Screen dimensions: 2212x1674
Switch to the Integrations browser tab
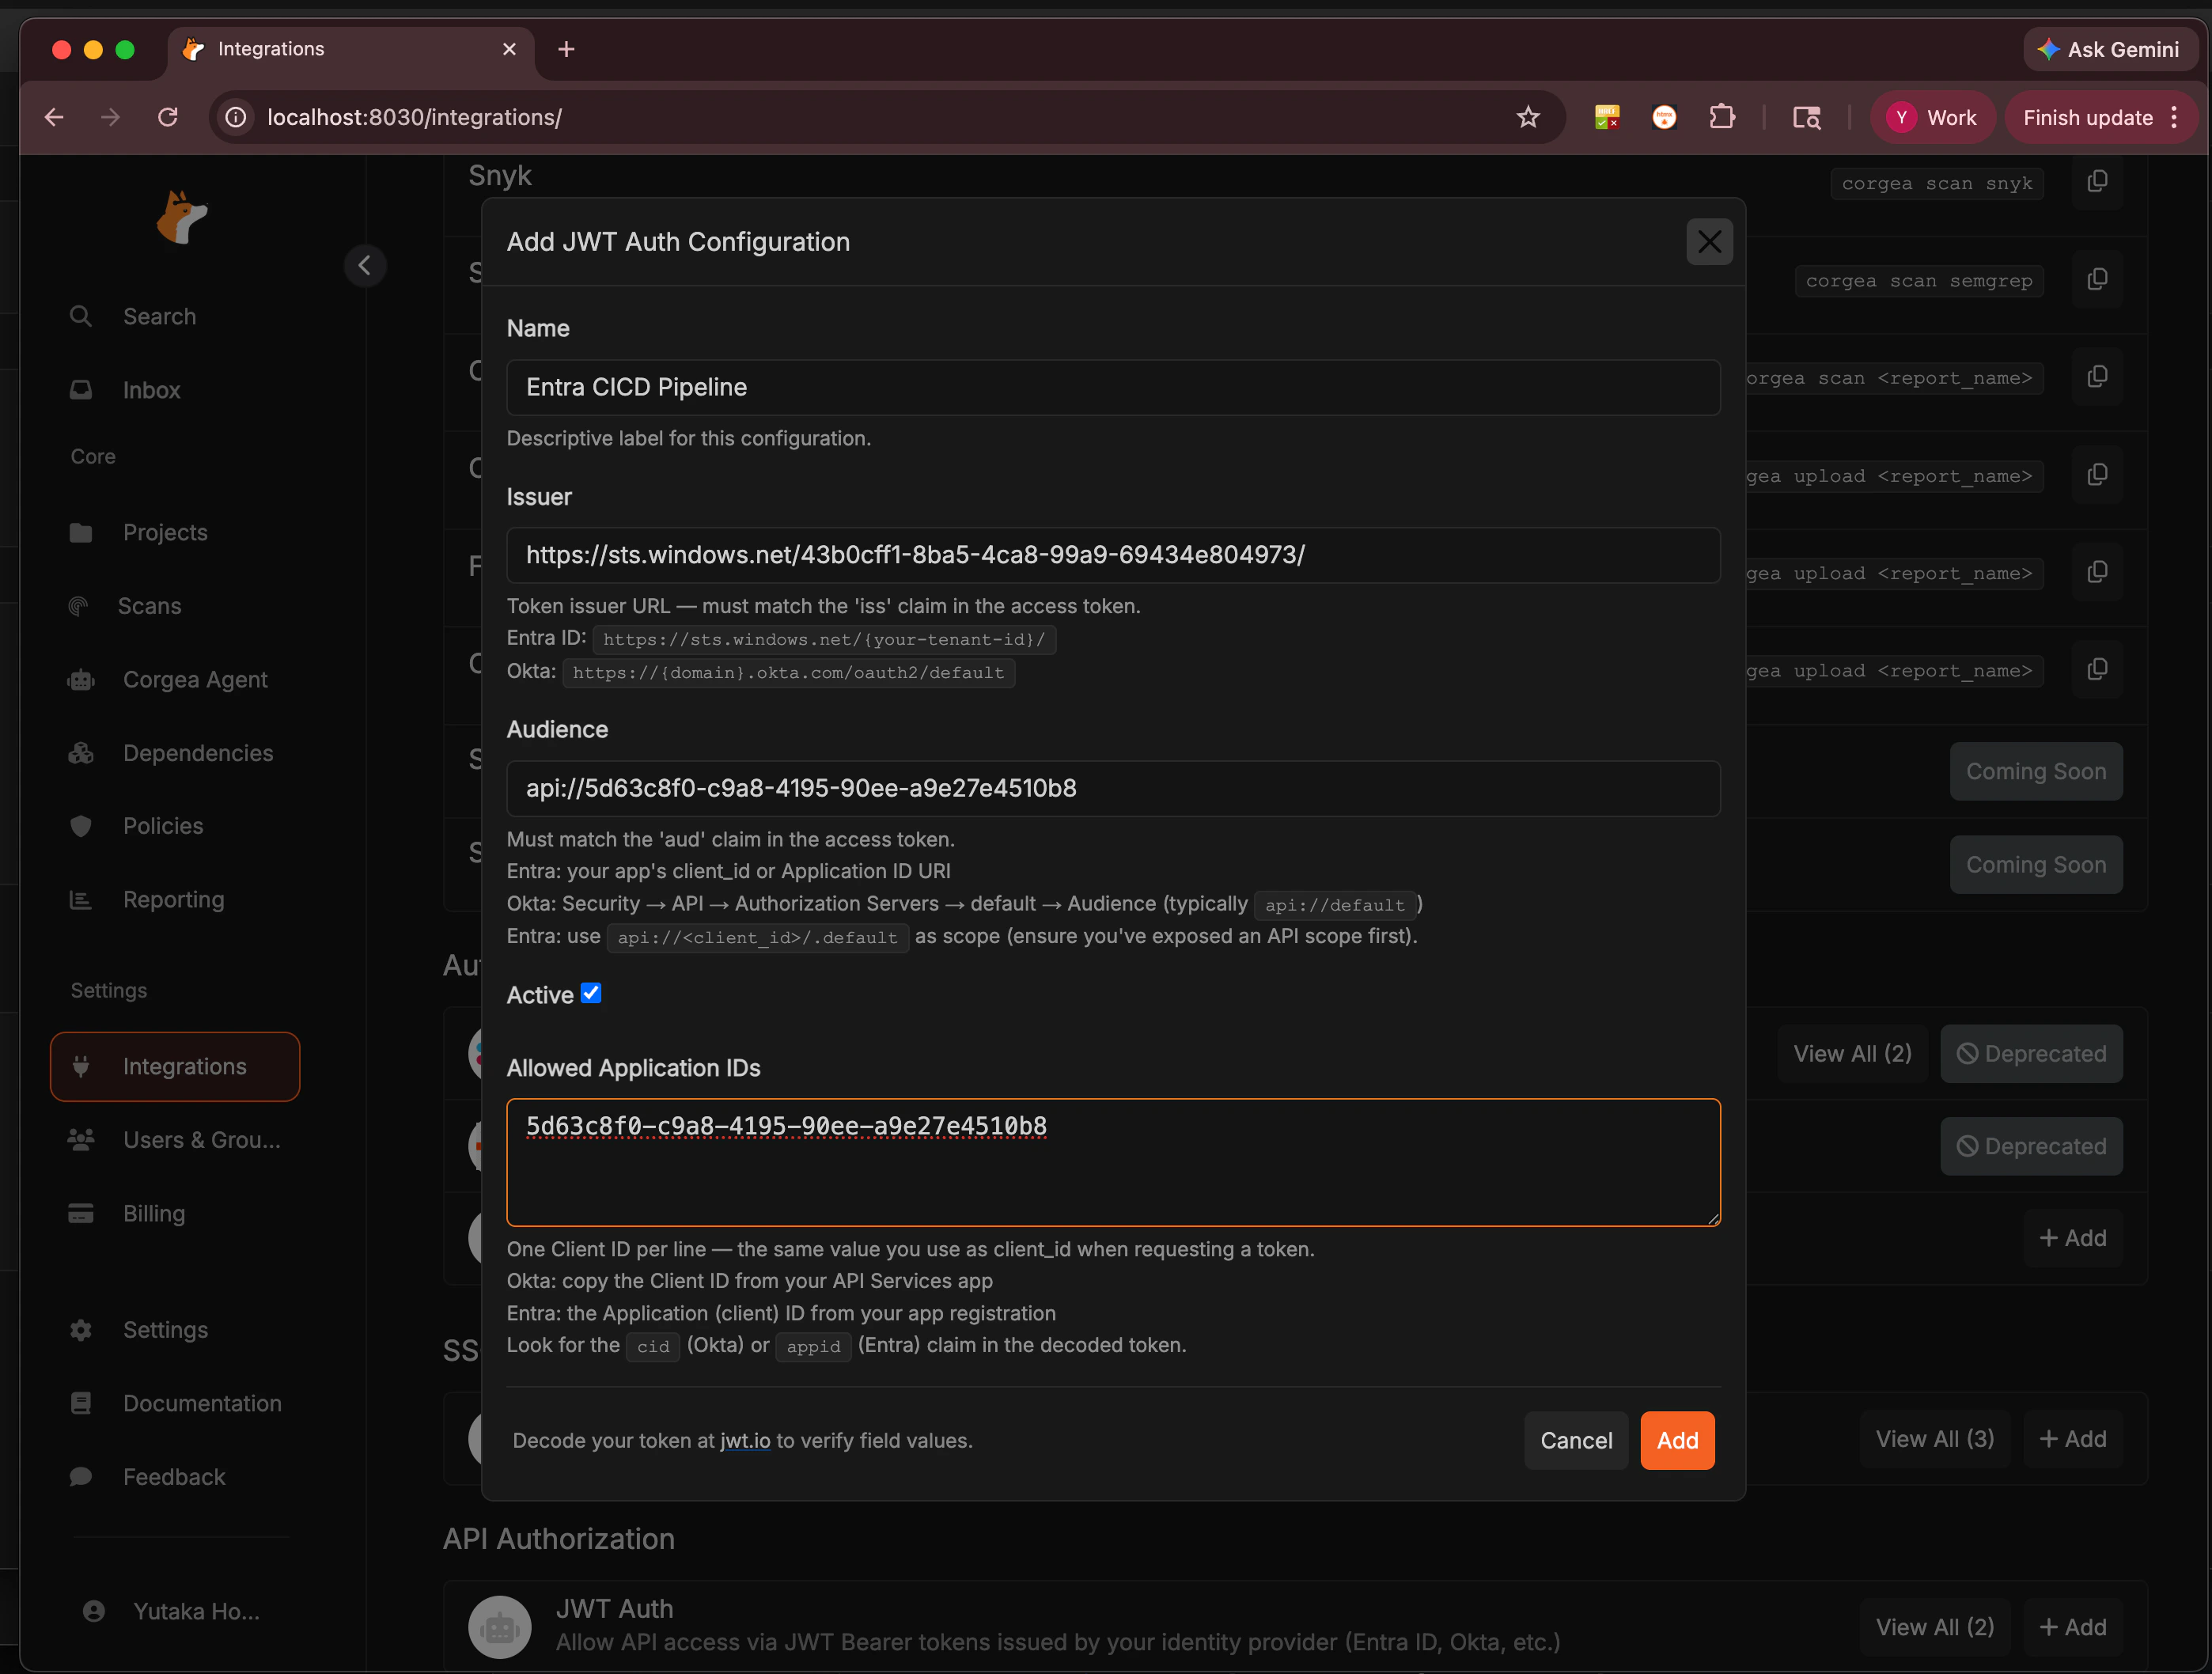tap(270, 48)
